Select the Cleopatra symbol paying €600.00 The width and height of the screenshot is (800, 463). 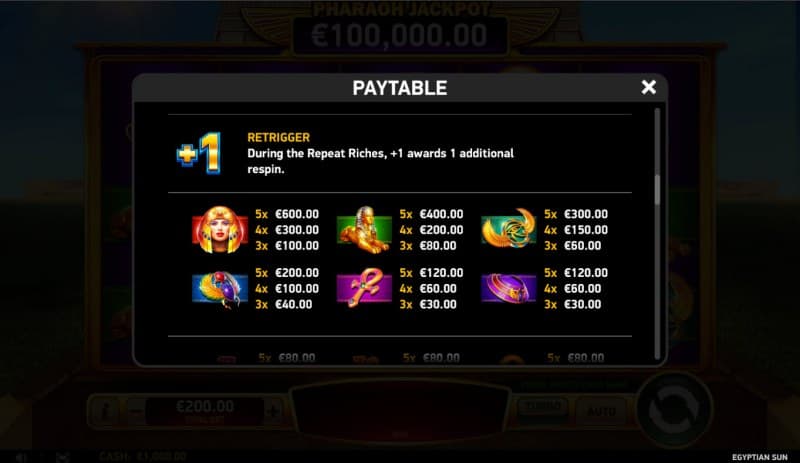(x=220, y=230)
